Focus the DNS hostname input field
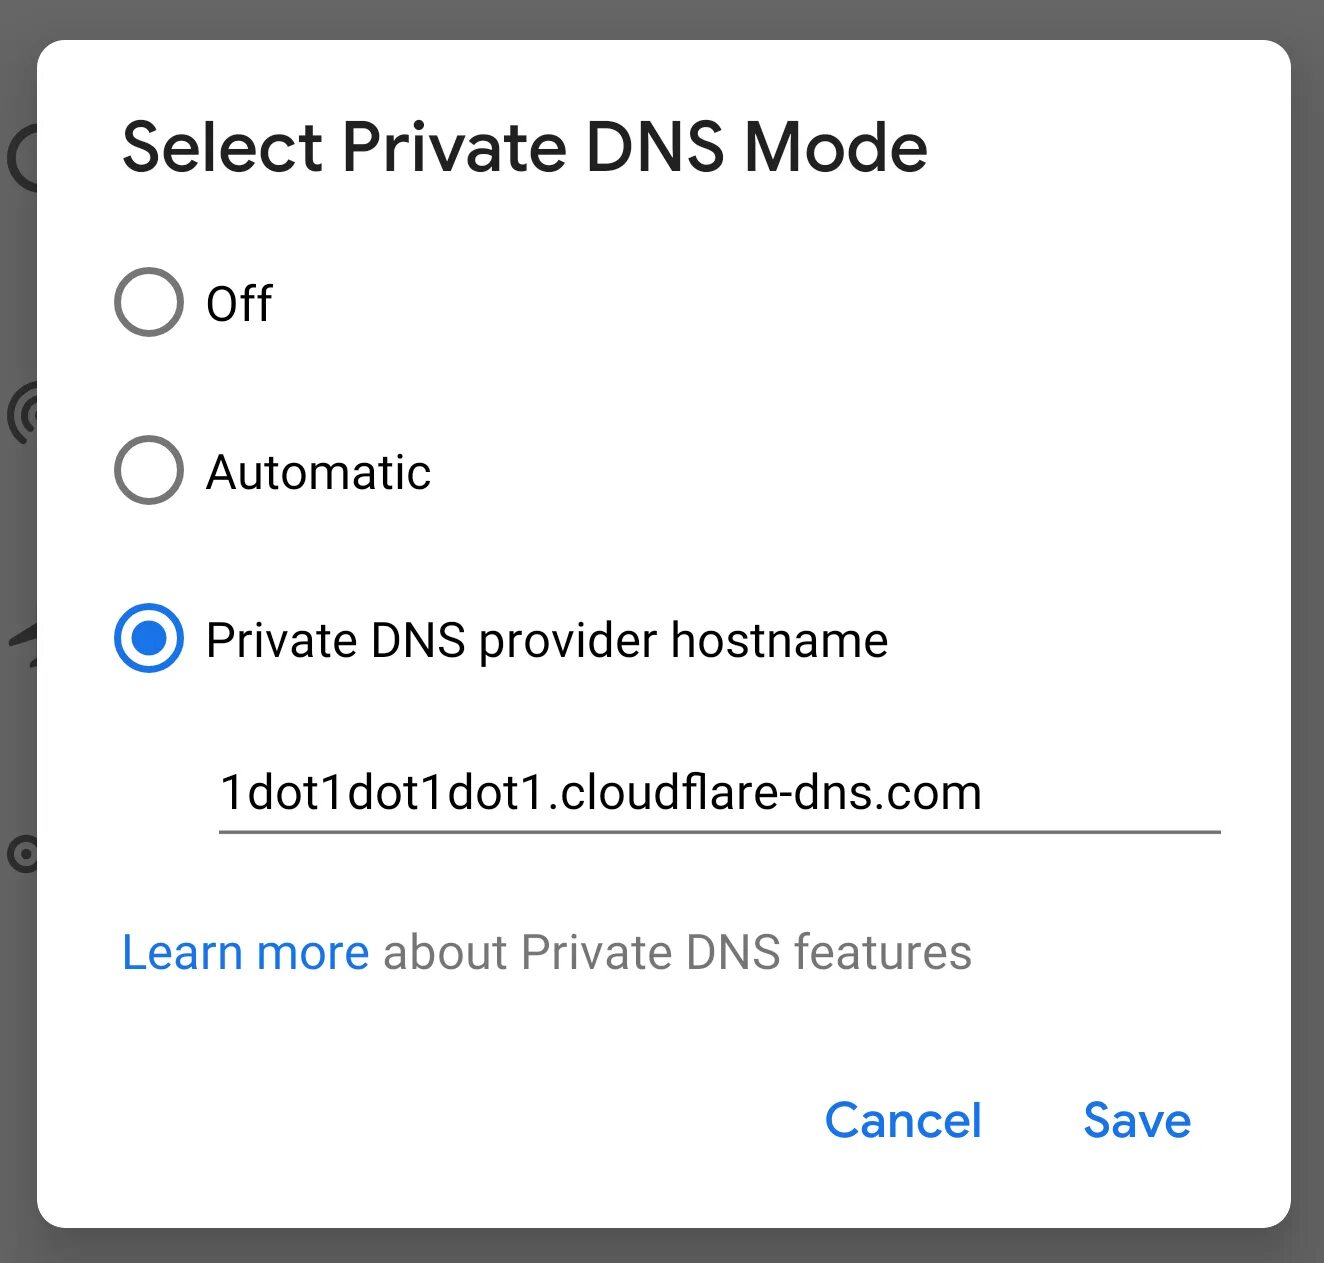 tap(719, 794)
